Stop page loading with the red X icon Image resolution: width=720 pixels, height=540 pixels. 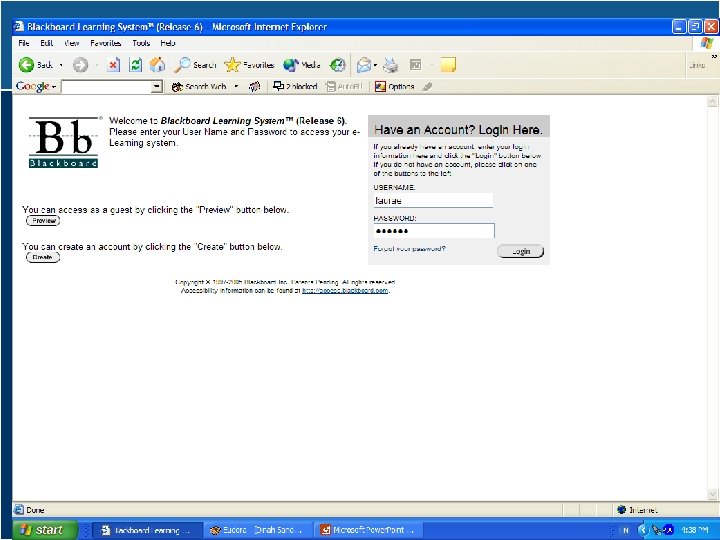[113, 65]
